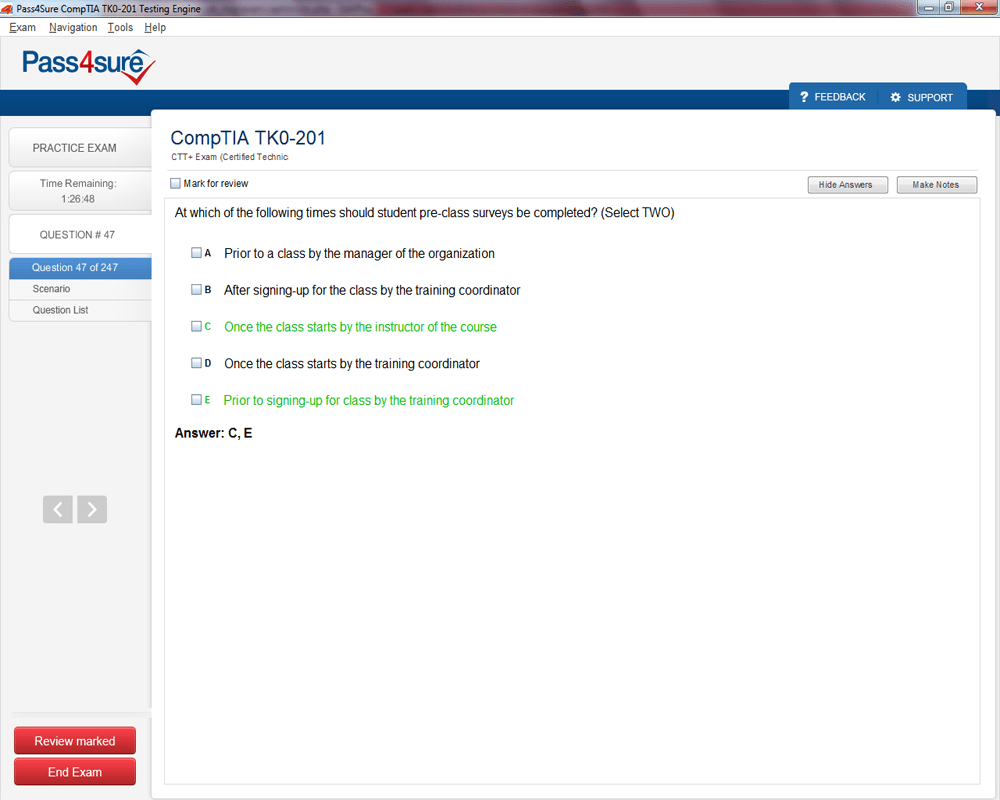Click the Feedback question mark icon

click(804, 97)
